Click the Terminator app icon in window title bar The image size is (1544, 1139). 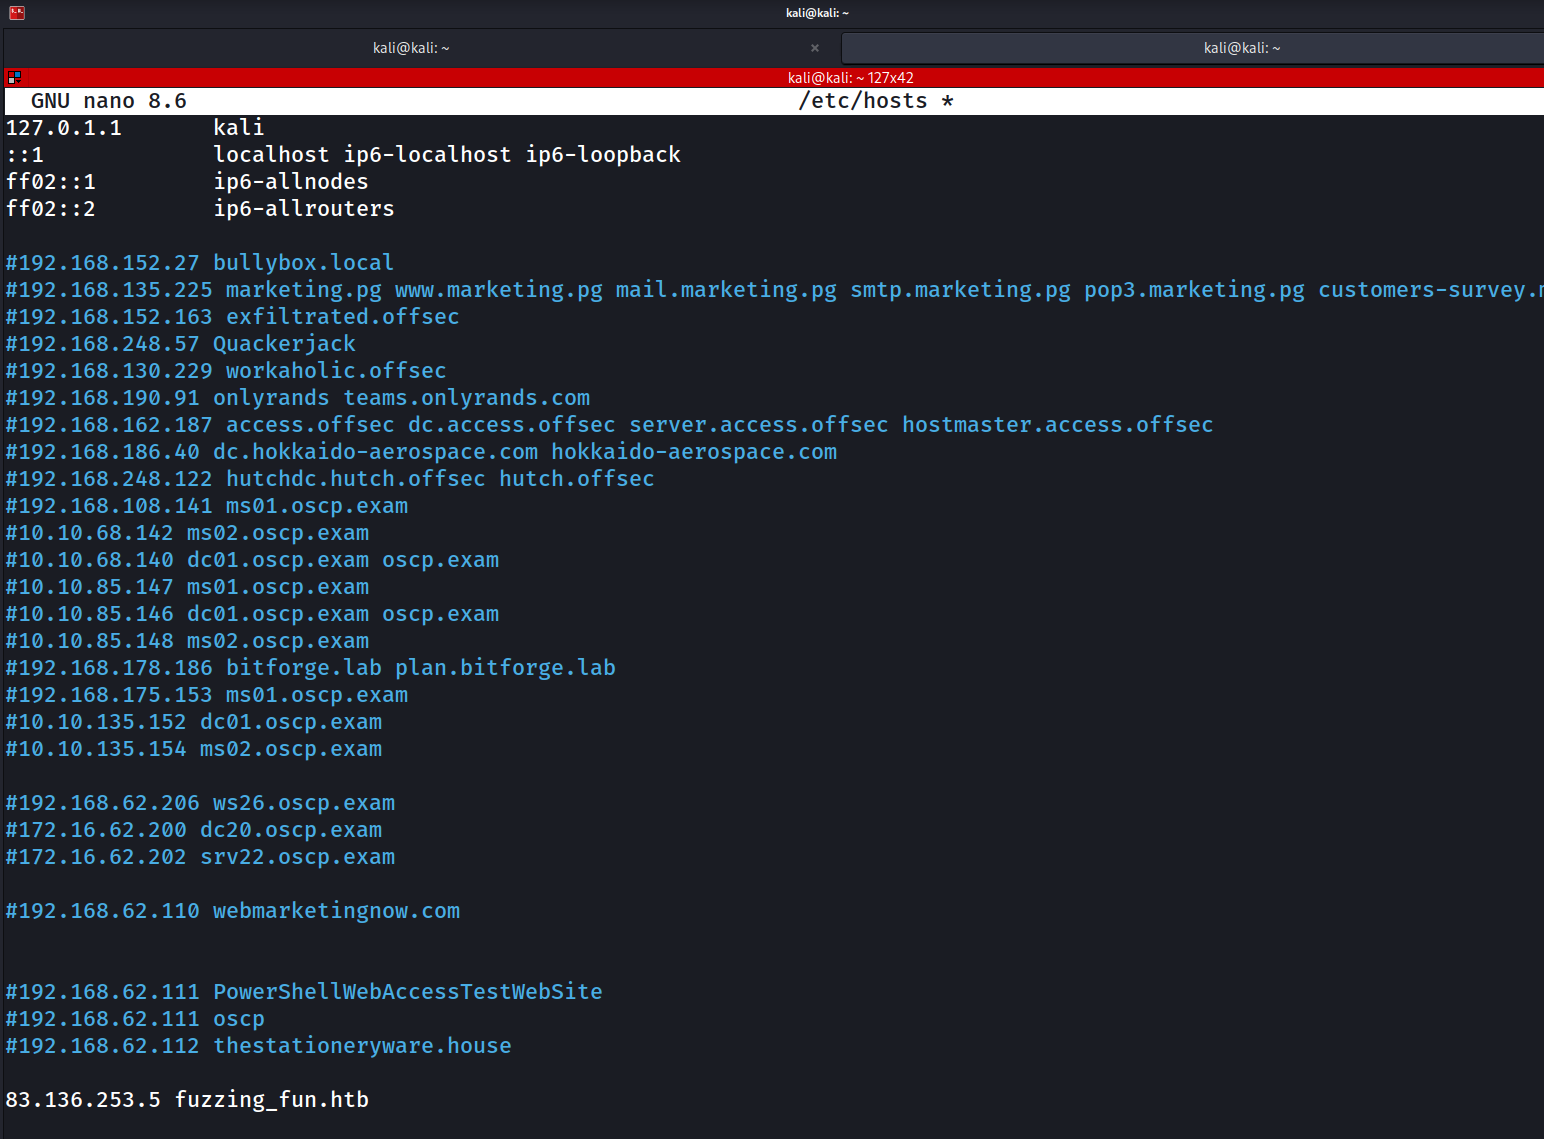tap(16, 13)
